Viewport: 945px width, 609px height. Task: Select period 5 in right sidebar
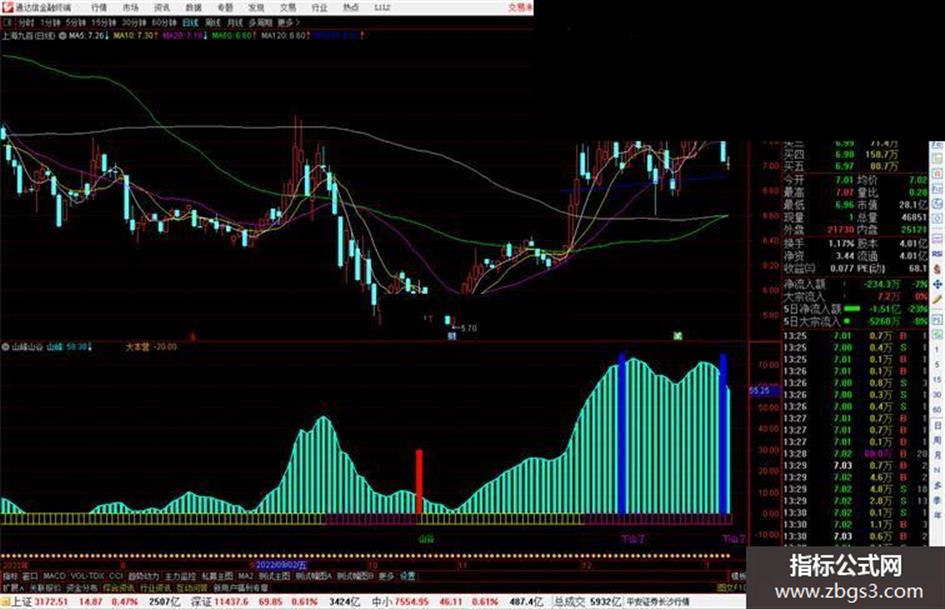(937, 365)
